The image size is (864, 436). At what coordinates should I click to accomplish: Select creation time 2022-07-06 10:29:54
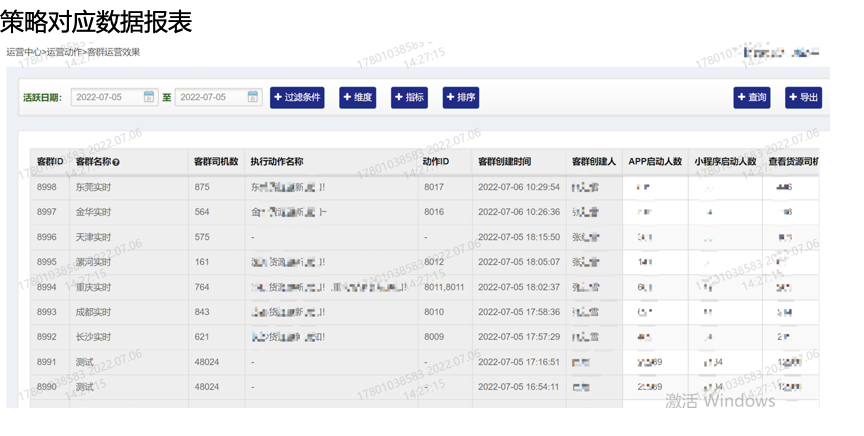pos(519,187)
